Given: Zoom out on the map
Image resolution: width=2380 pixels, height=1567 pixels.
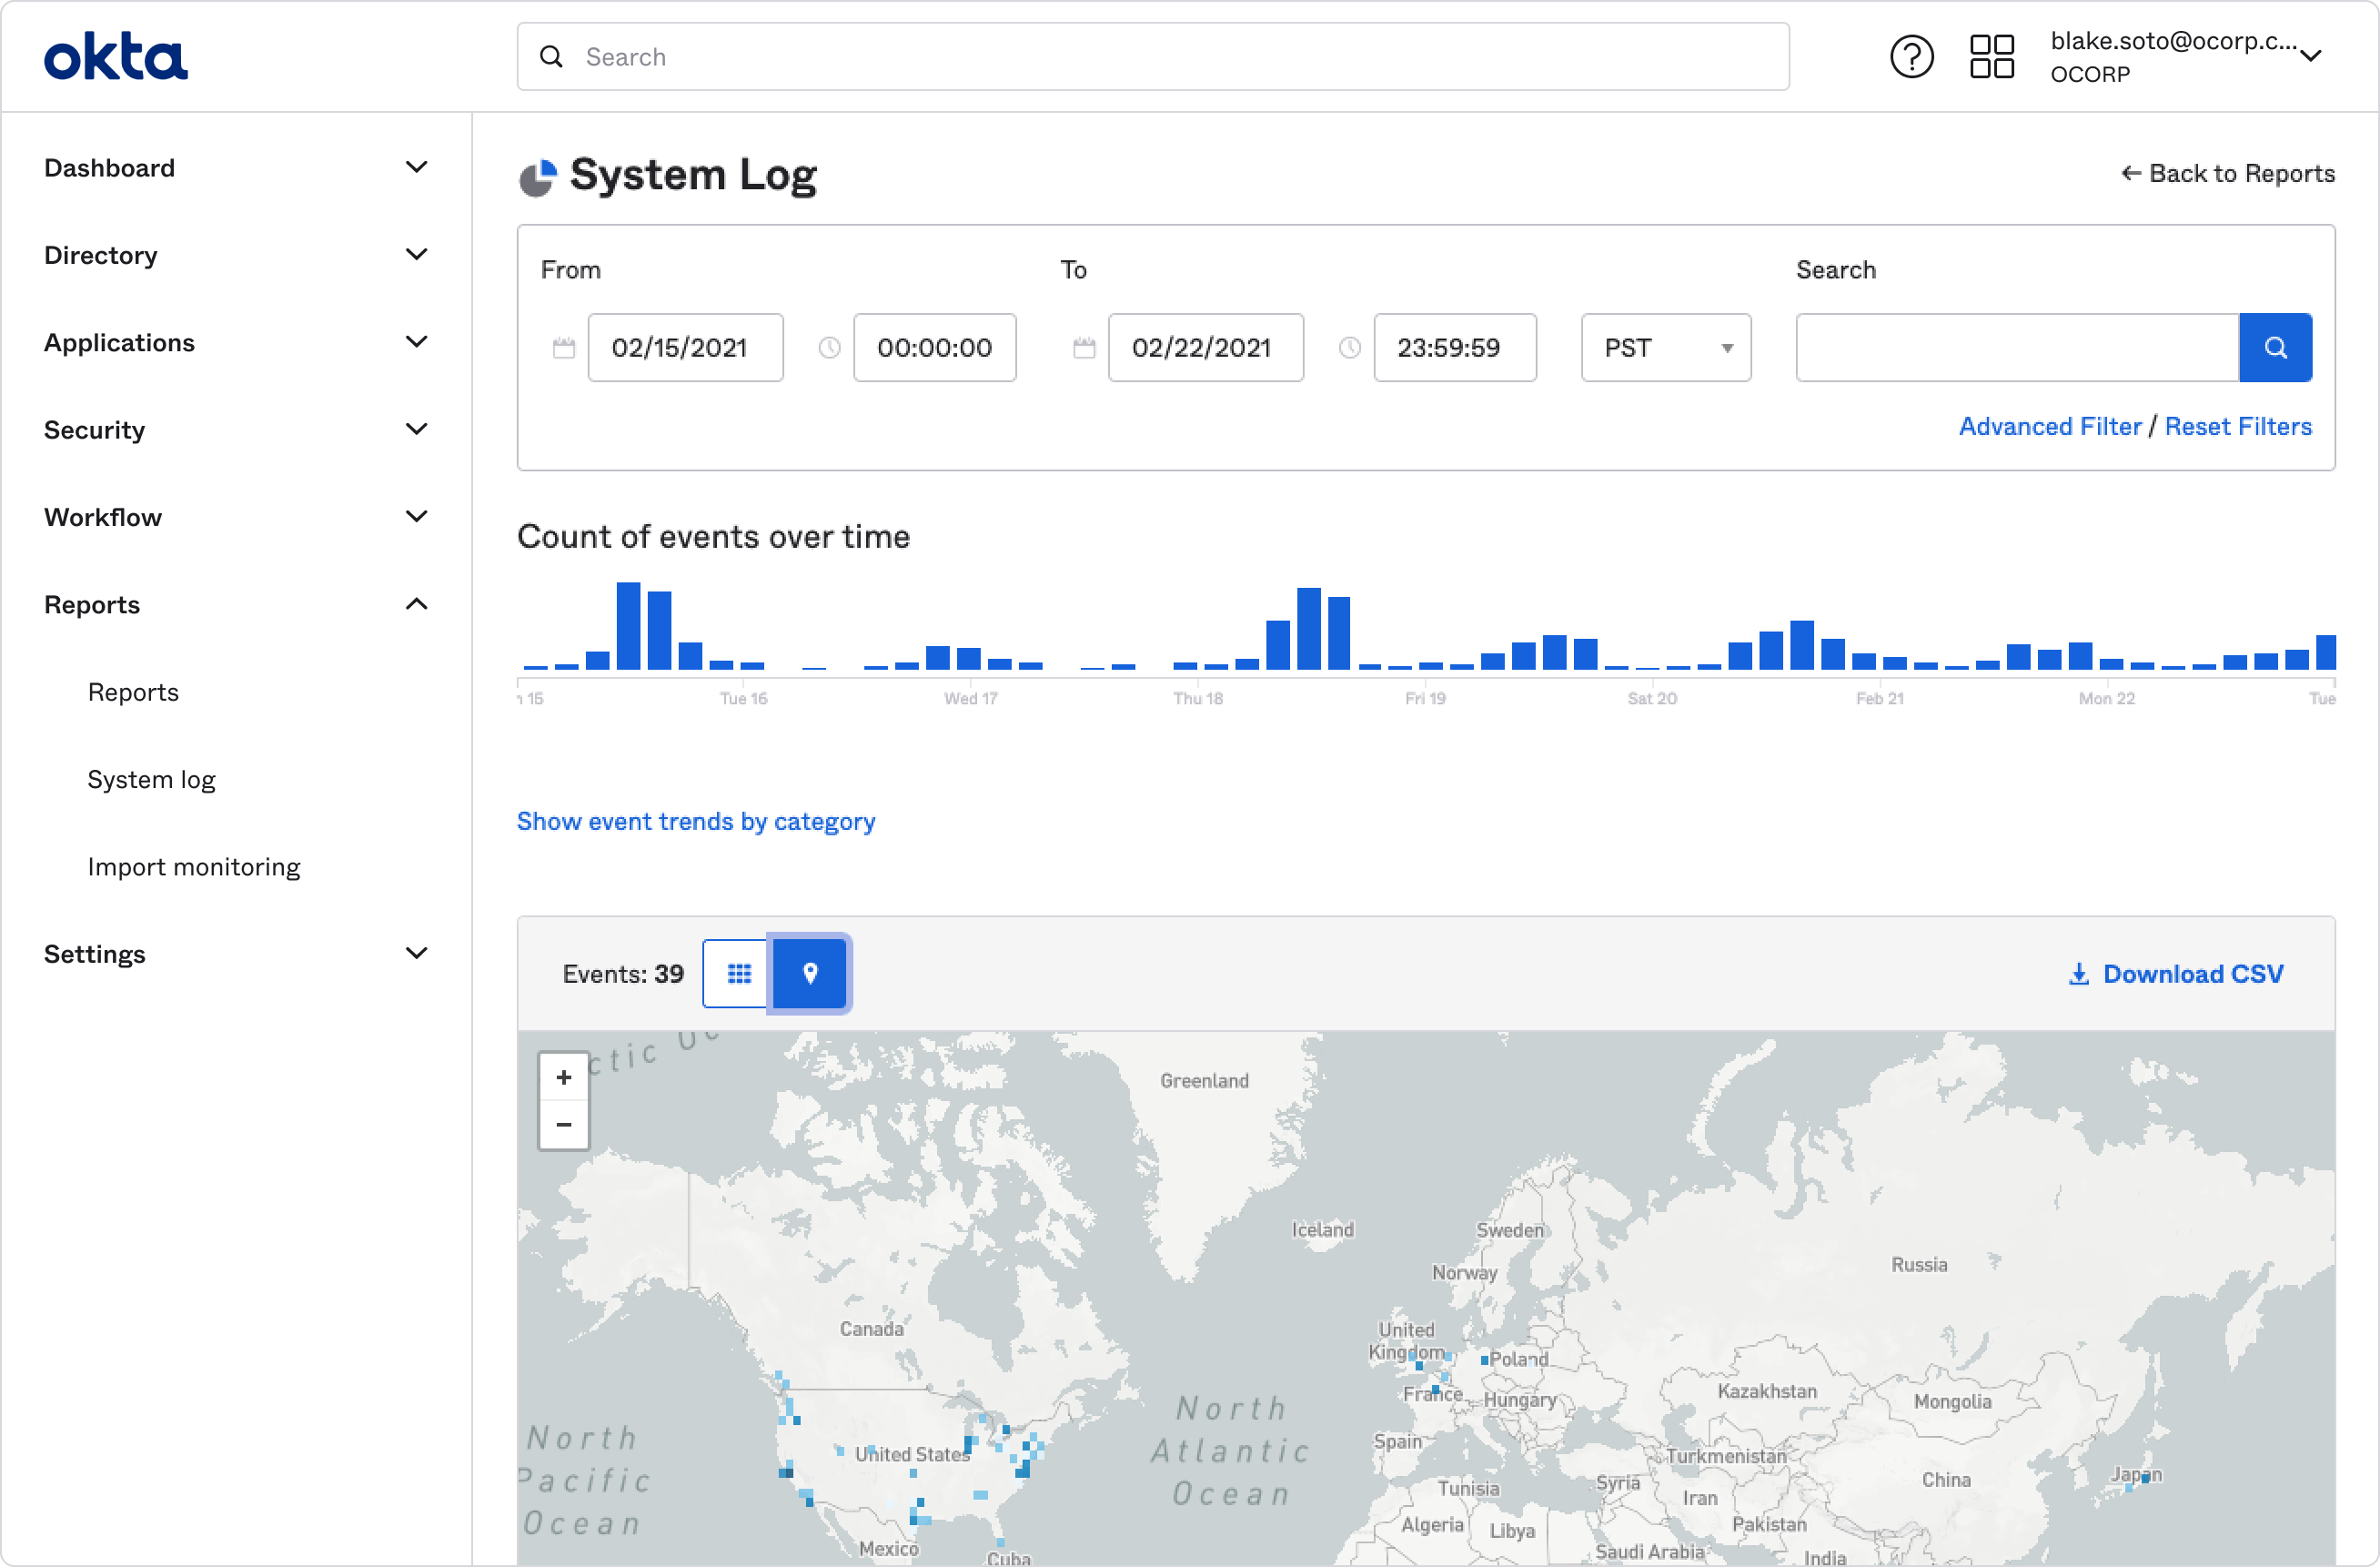Looking at the screenshot, I should point(564,1125).
